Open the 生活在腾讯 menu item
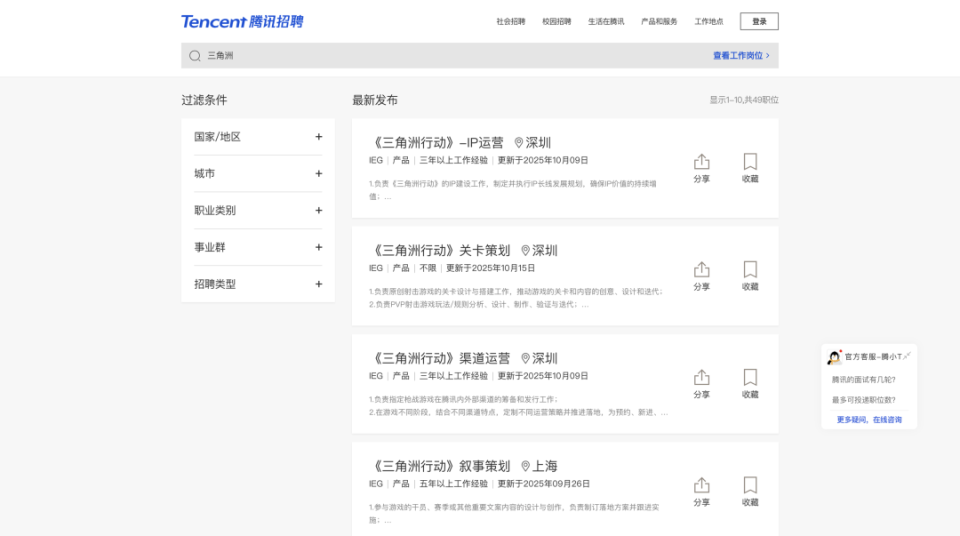This screenshot has width=960, height=536. point(606,21)
